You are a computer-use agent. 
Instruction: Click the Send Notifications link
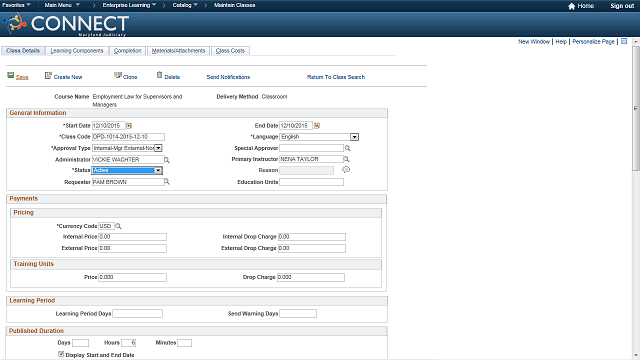click(228, 77)
